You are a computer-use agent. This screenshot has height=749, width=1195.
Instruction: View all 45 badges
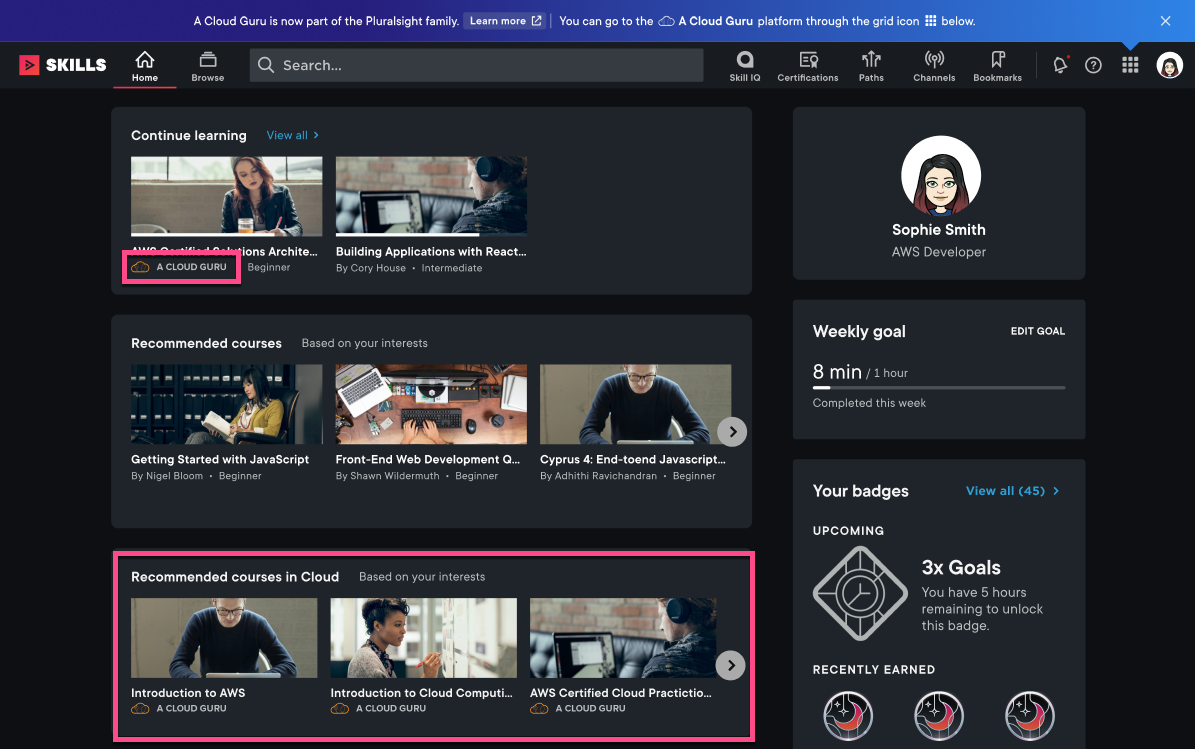click(1013, 491)
